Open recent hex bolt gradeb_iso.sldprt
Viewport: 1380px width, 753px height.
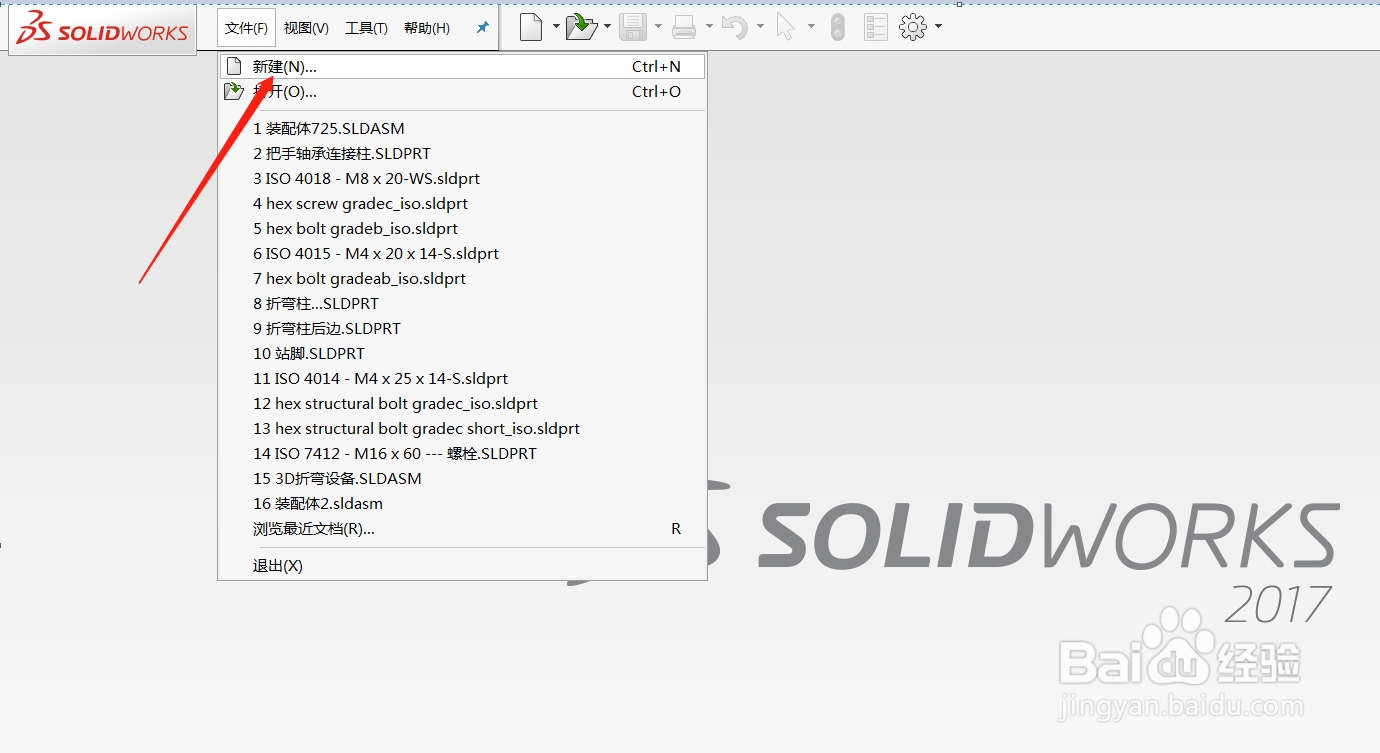(462, 229)
